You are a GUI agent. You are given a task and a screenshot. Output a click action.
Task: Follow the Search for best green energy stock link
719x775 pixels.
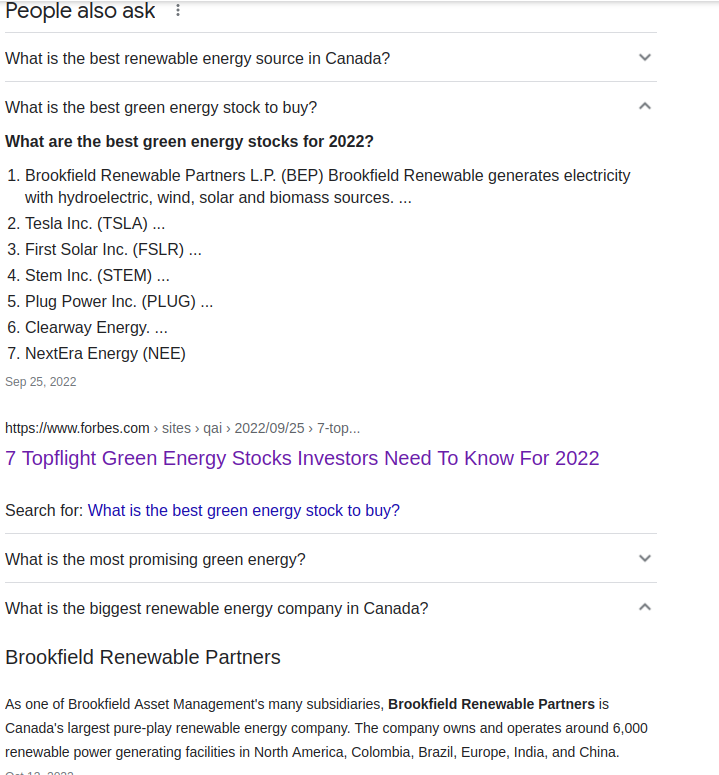click(243, 510)
